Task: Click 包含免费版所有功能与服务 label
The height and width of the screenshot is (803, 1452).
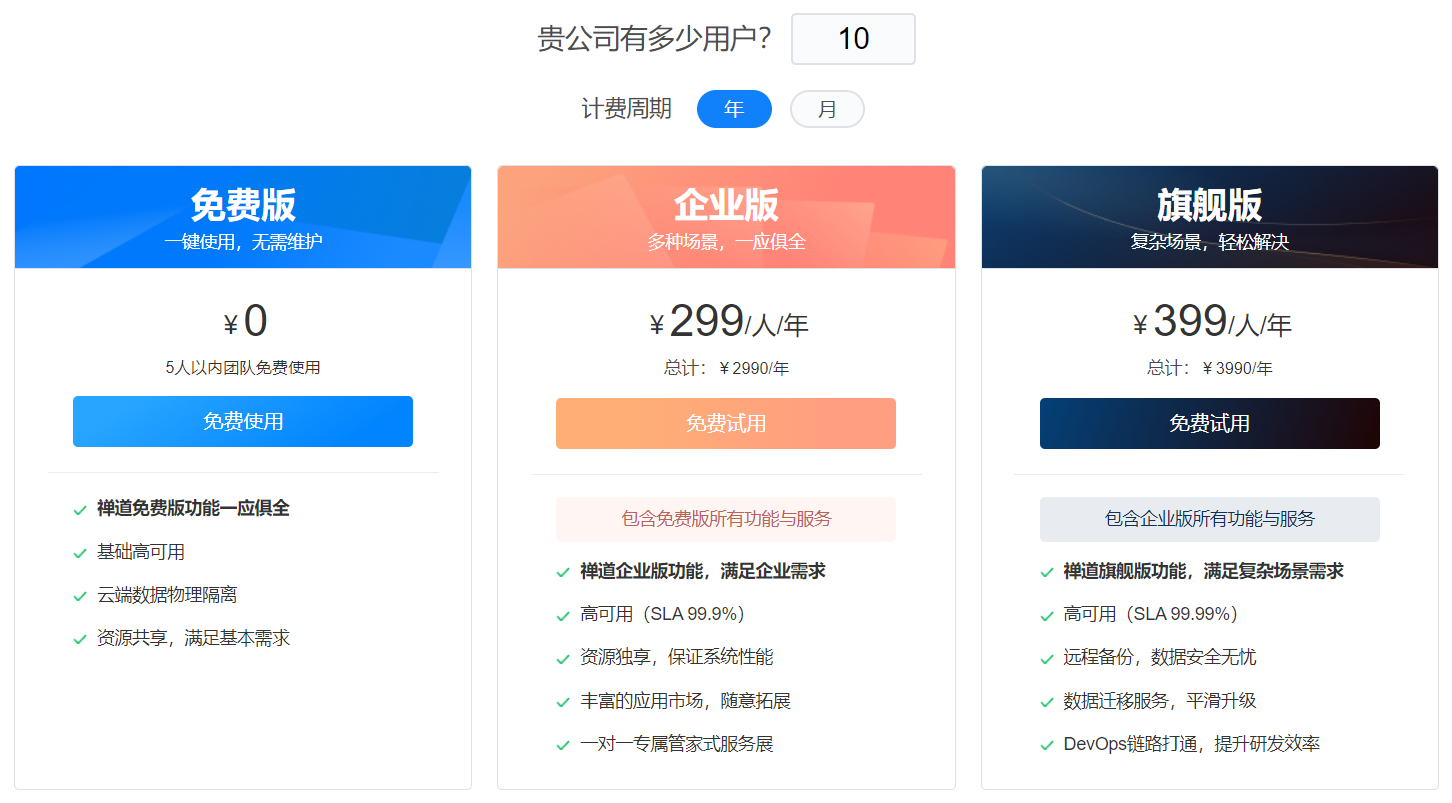Action: (726, 519)
